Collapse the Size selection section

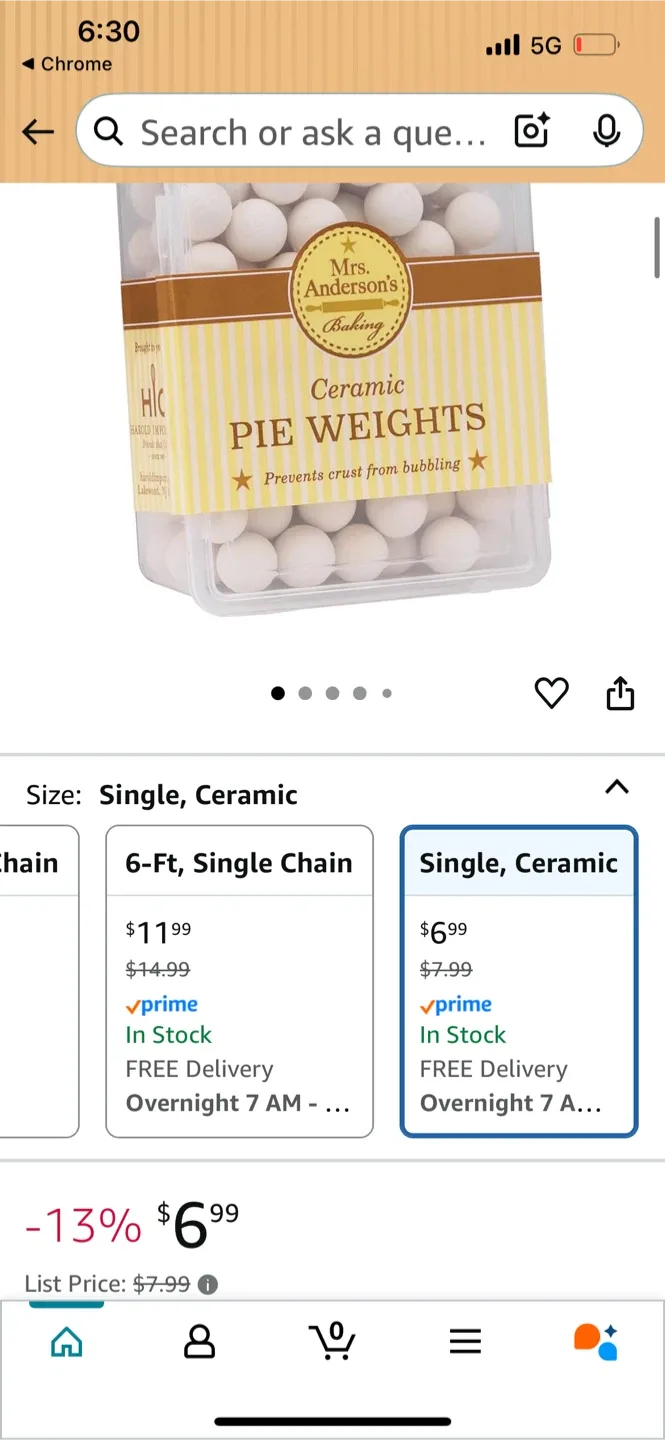tap(616, 788)
